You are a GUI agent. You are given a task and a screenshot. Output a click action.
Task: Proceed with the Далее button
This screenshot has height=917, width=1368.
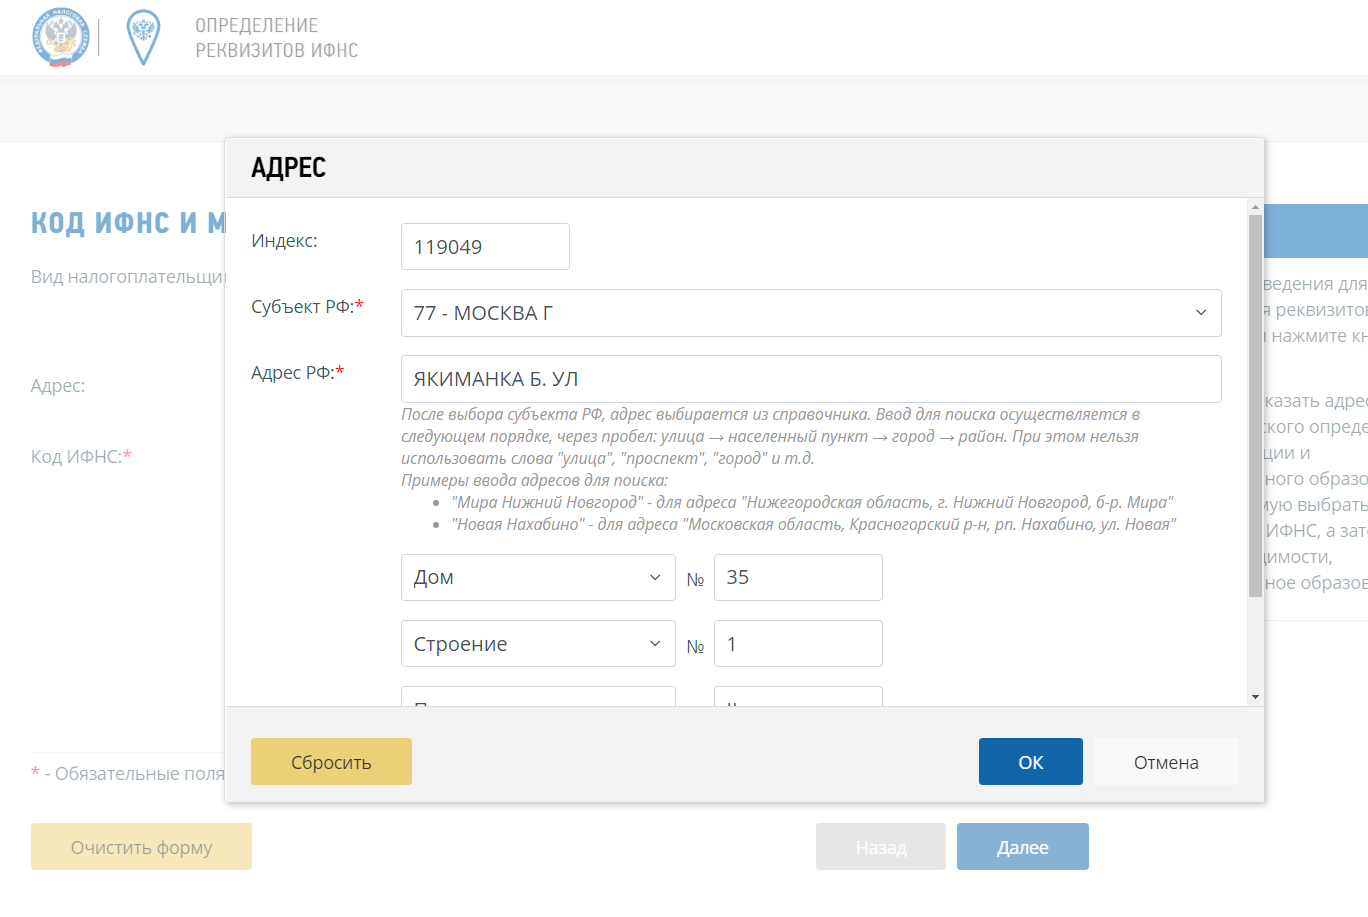click(x=1022, y=847)
